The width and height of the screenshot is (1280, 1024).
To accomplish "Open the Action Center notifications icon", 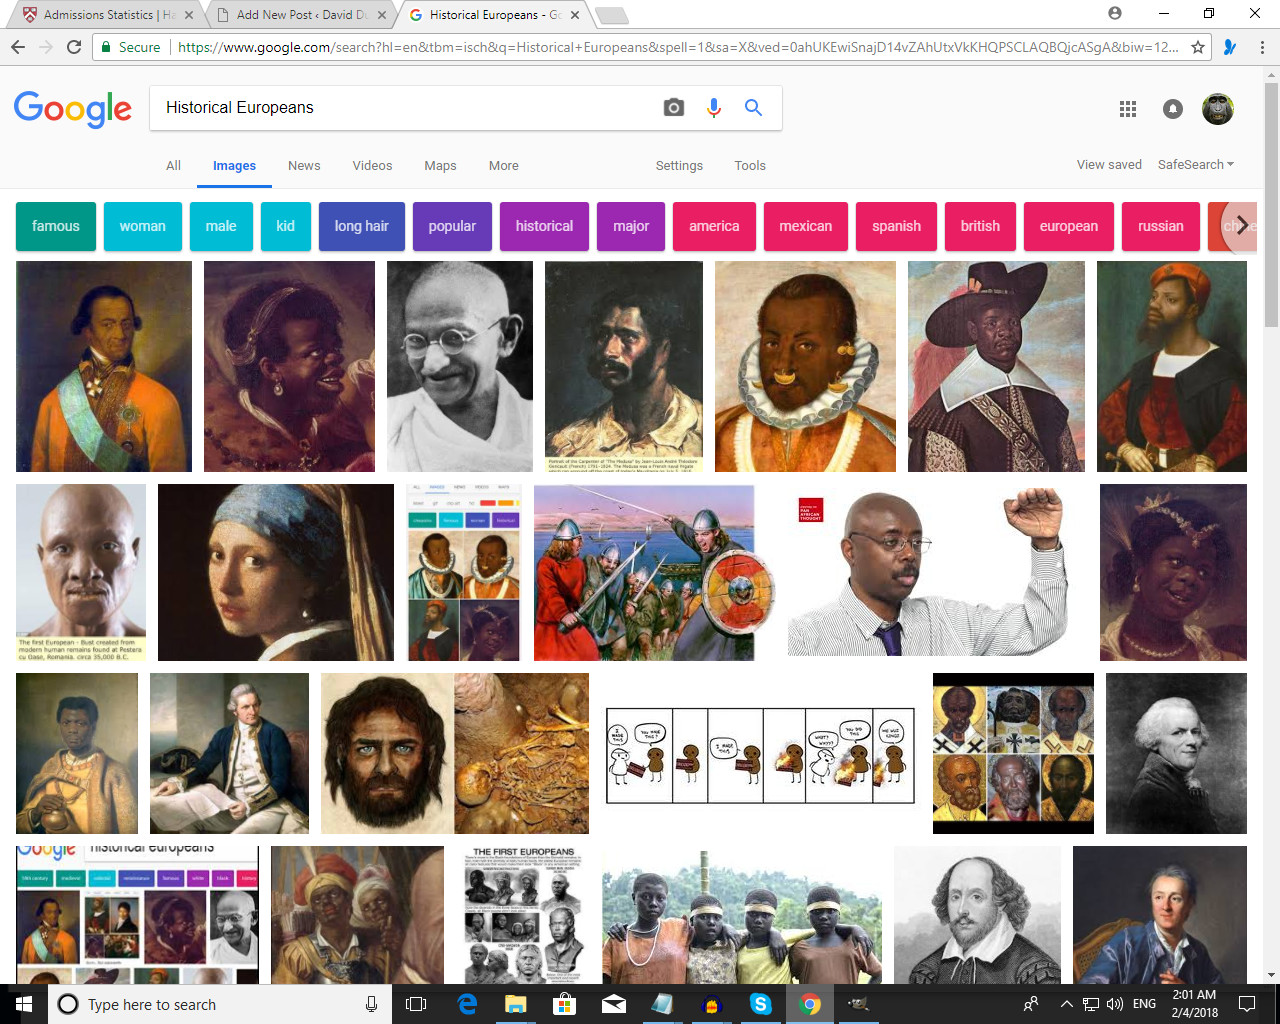I will coord(1247,1004).
